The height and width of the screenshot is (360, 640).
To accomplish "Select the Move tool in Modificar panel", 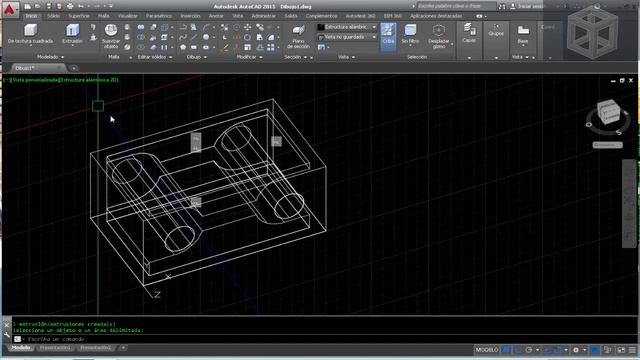I will click(247, 27).
